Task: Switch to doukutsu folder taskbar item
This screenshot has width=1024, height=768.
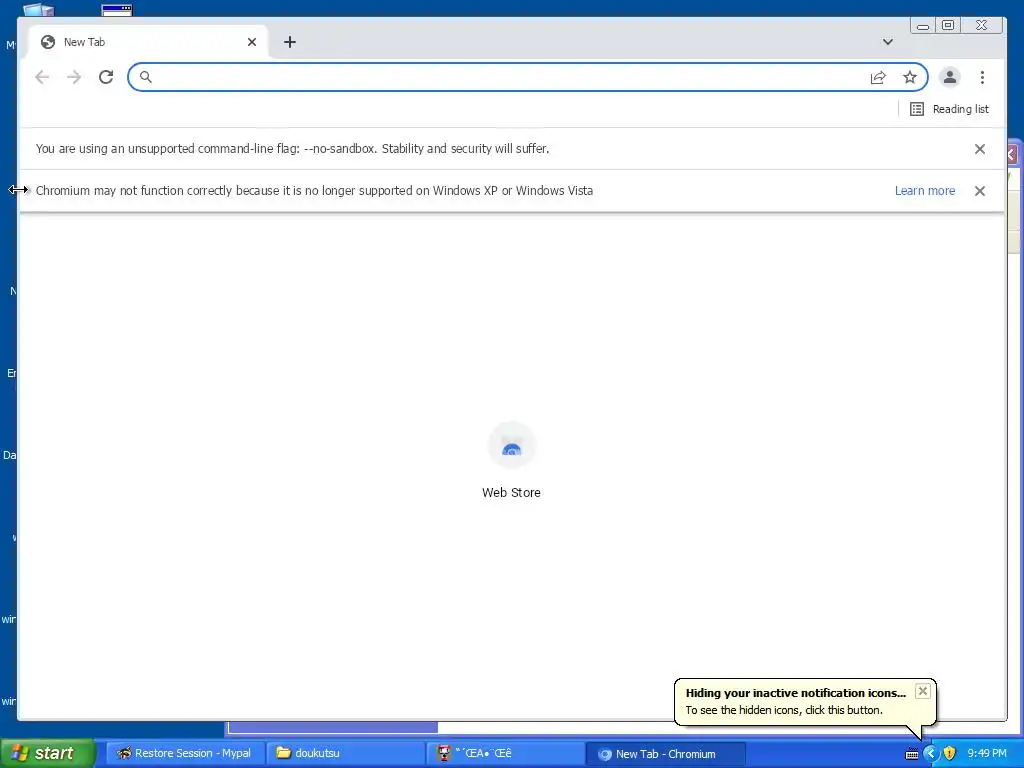Action: pyautogui.click(x=345, y=753)
